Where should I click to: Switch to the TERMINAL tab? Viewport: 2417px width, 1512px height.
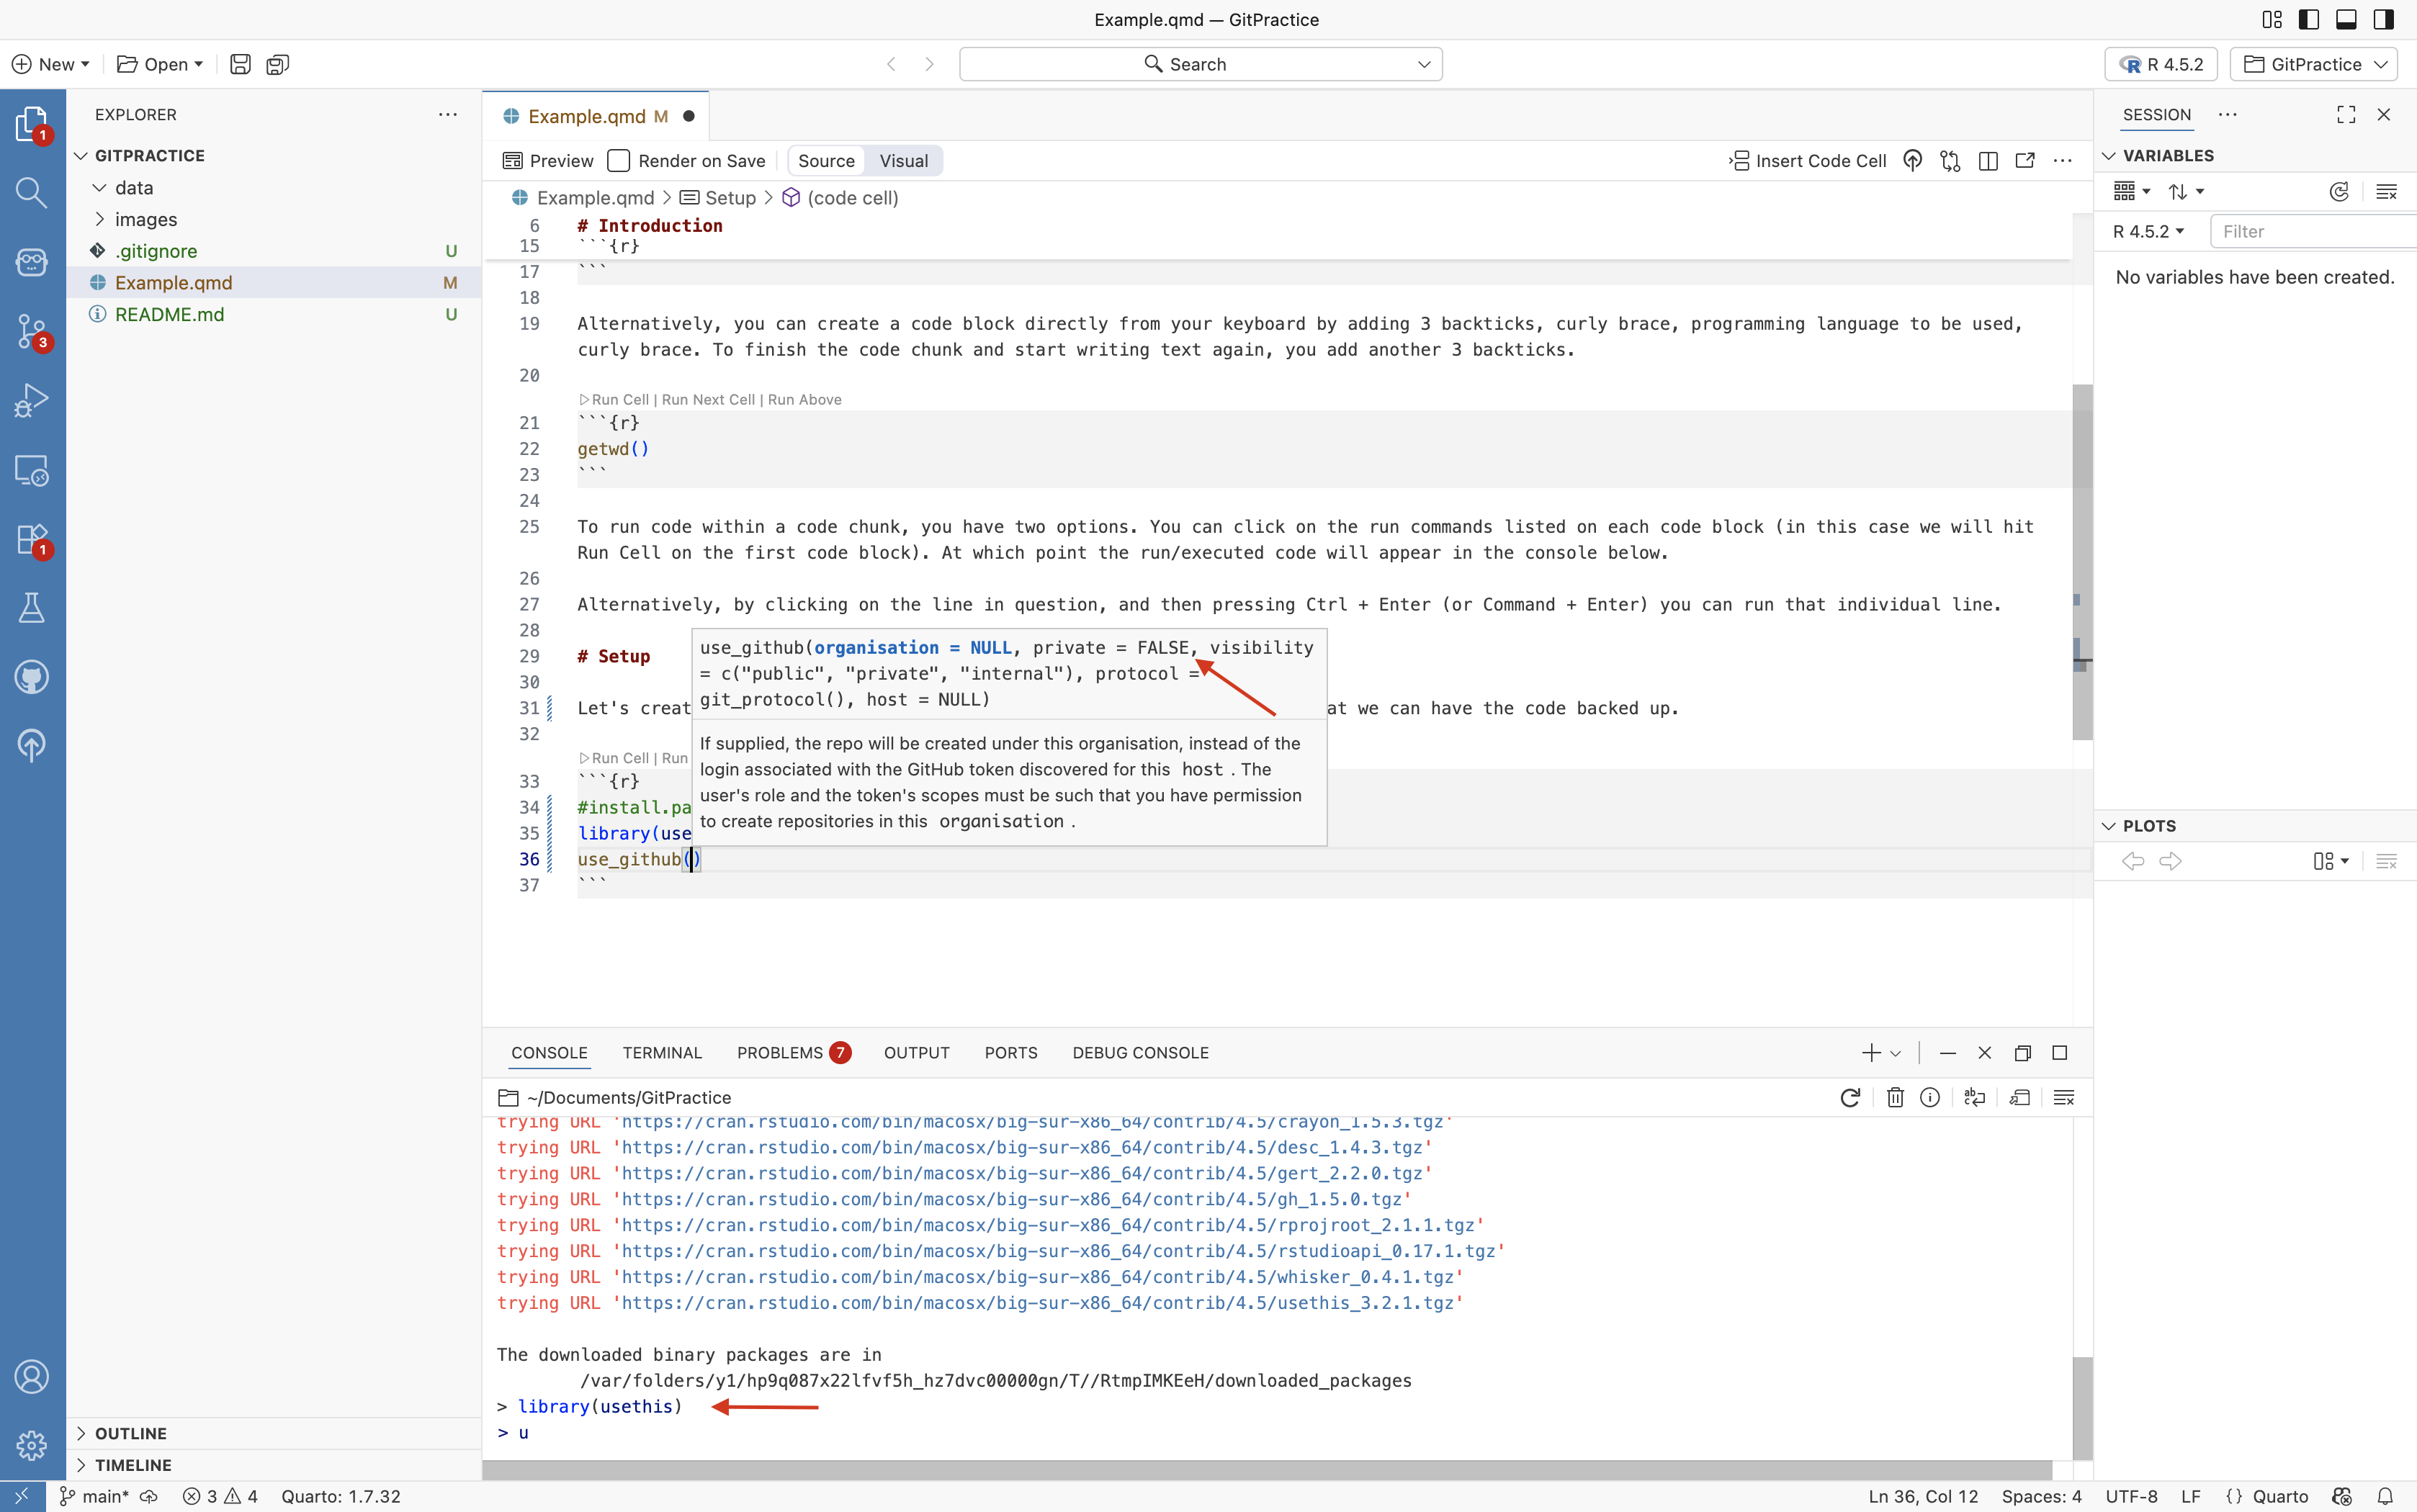[662, 1052]
